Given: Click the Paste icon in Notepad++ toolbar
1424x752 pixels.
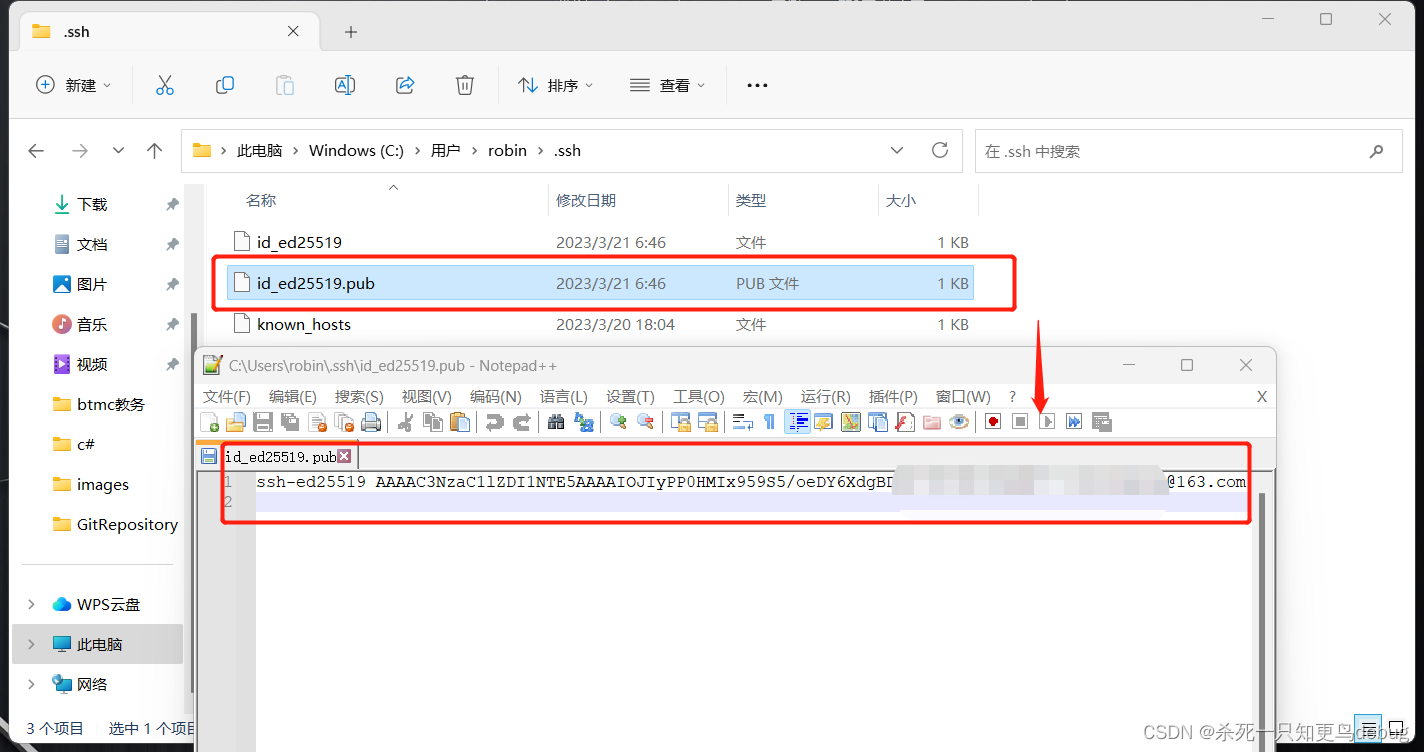Looking at the screenshot, I should pos(460,422).
